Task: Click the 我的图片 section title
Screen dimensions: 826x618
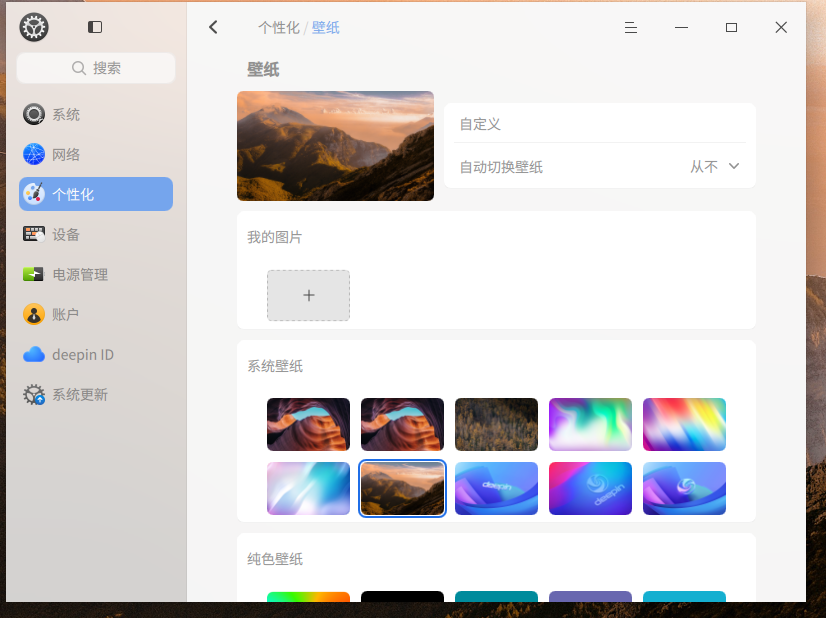Action: point(274,238)
